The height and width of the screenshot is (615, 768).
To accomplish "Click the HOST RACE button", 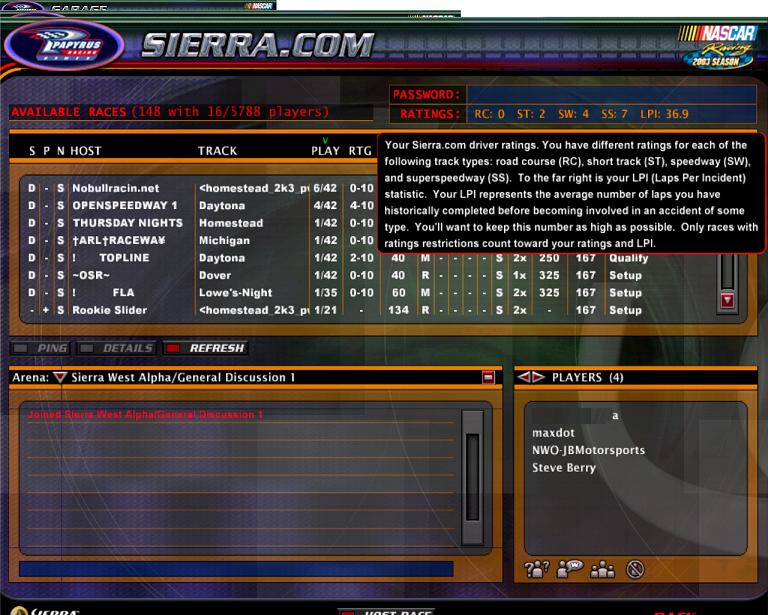I will 387,612.
